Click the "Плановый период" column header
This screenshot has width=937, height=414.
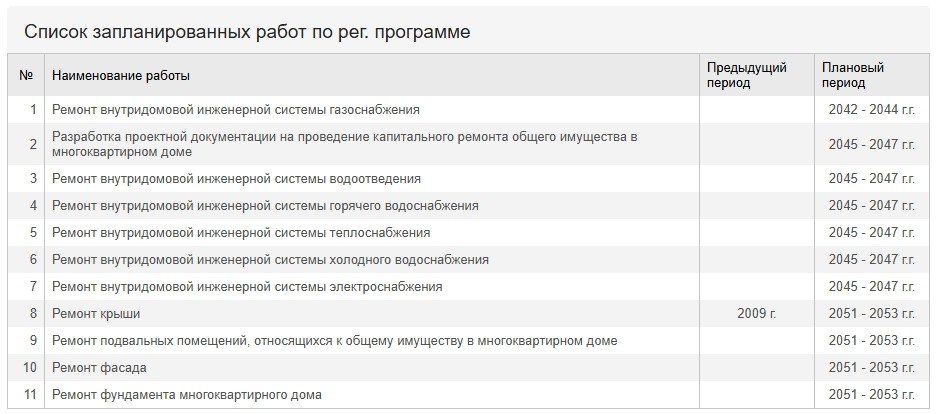pyautogui.click(x=853, y=75)
